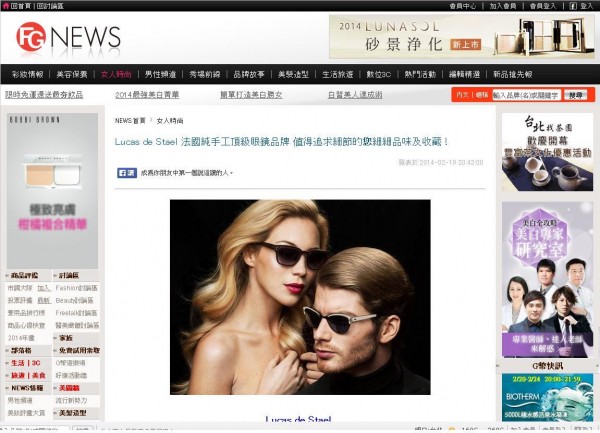Open the 數位3C navigation item

click(x=379, y=74)
